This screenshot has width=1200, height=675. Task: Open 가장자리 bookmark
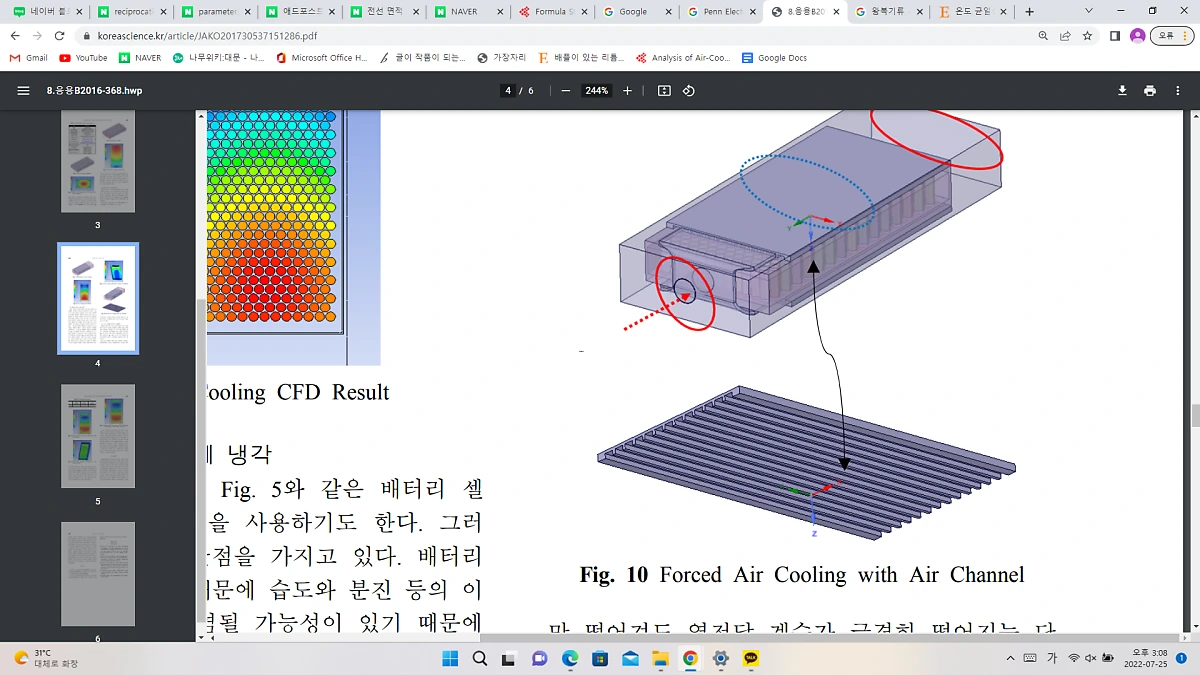pyautogui.click(x=501, y=58)
